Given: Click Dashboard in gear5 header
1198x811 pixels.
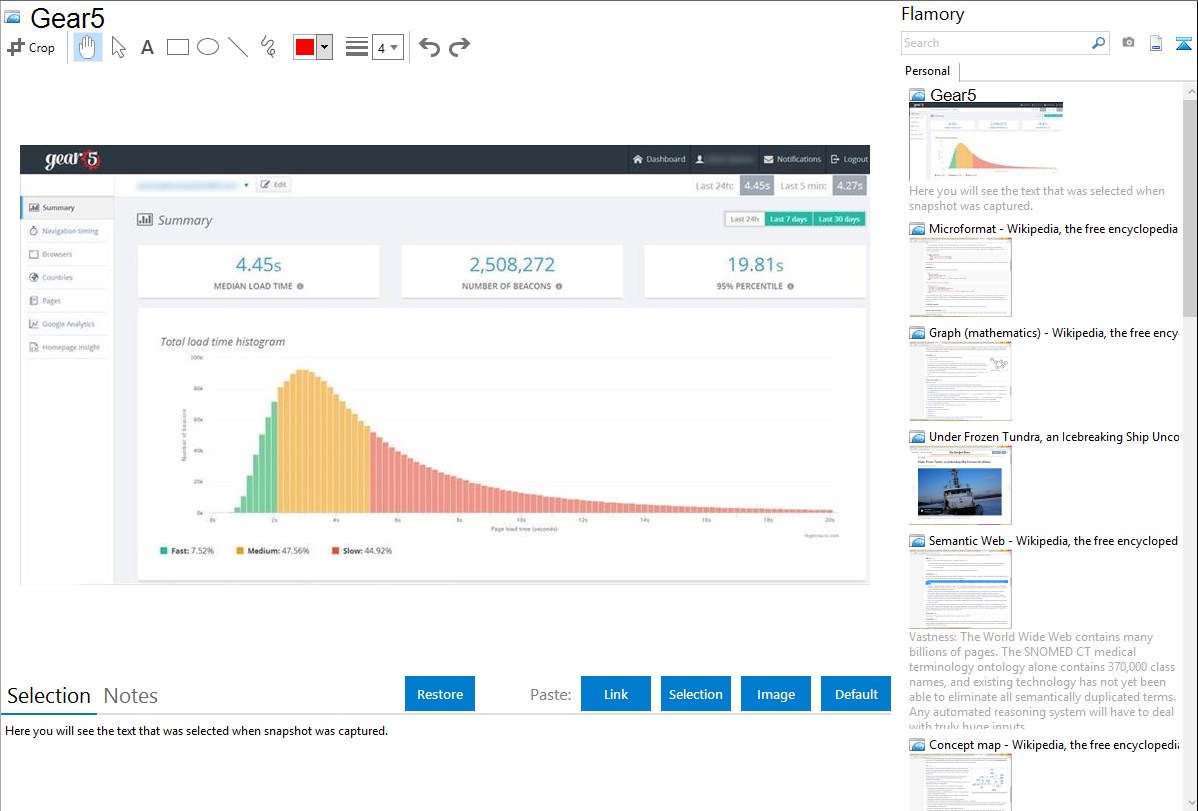Looking at the screenshot, I should point(659,159).
